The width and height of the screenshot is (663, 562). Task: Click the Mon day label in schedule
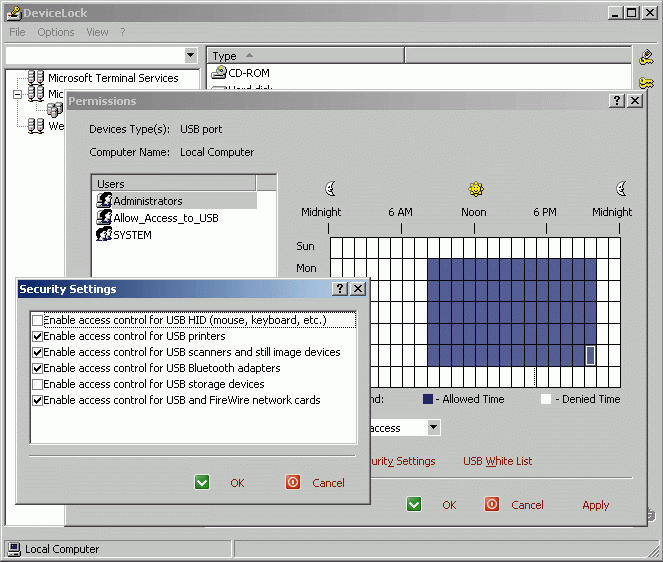tap(306, 268)
